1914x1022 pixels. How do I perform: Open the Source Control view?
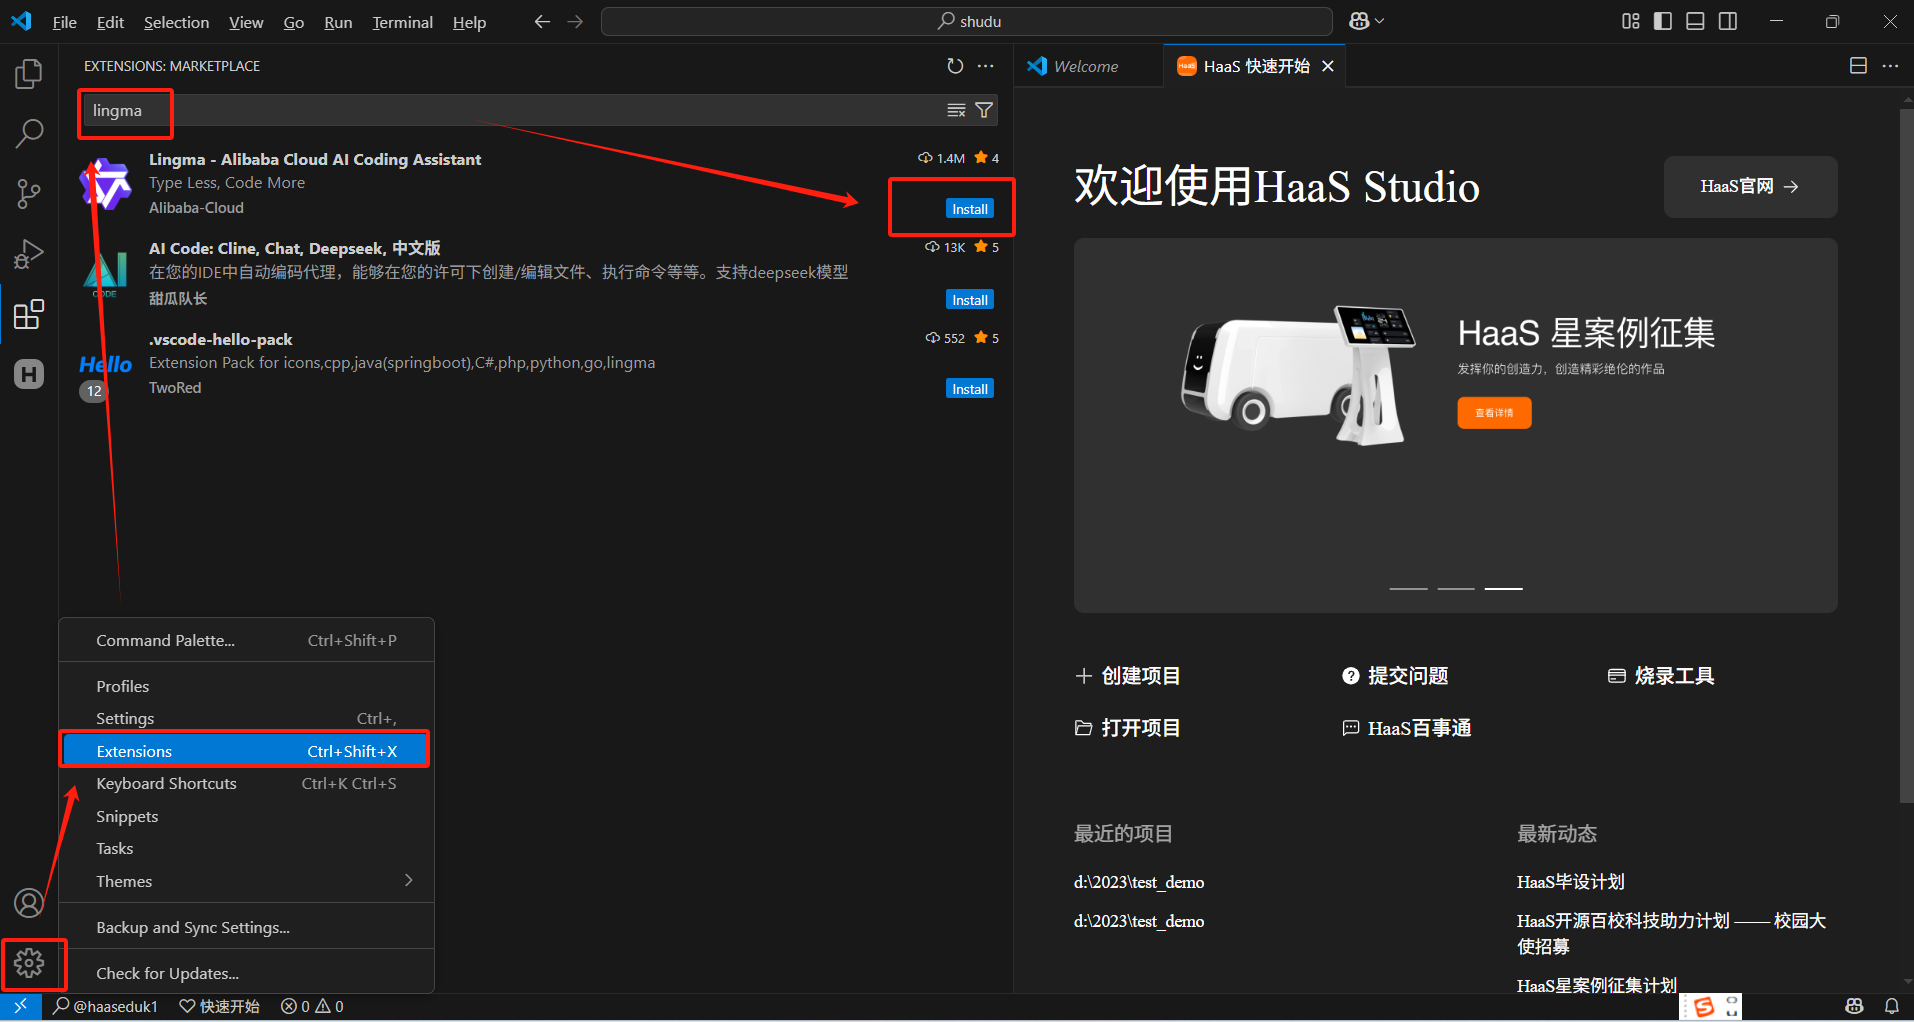[29, 193]
